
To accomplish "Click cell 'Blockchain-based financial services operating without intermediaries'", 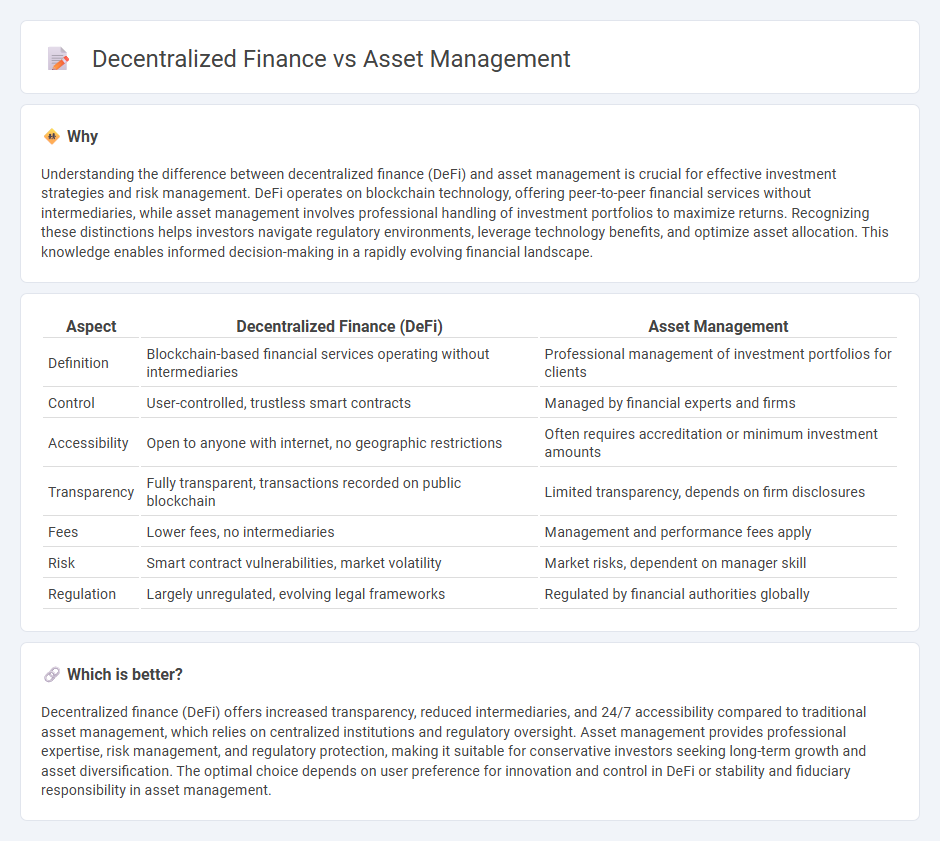I will click(x=339, y=363).
